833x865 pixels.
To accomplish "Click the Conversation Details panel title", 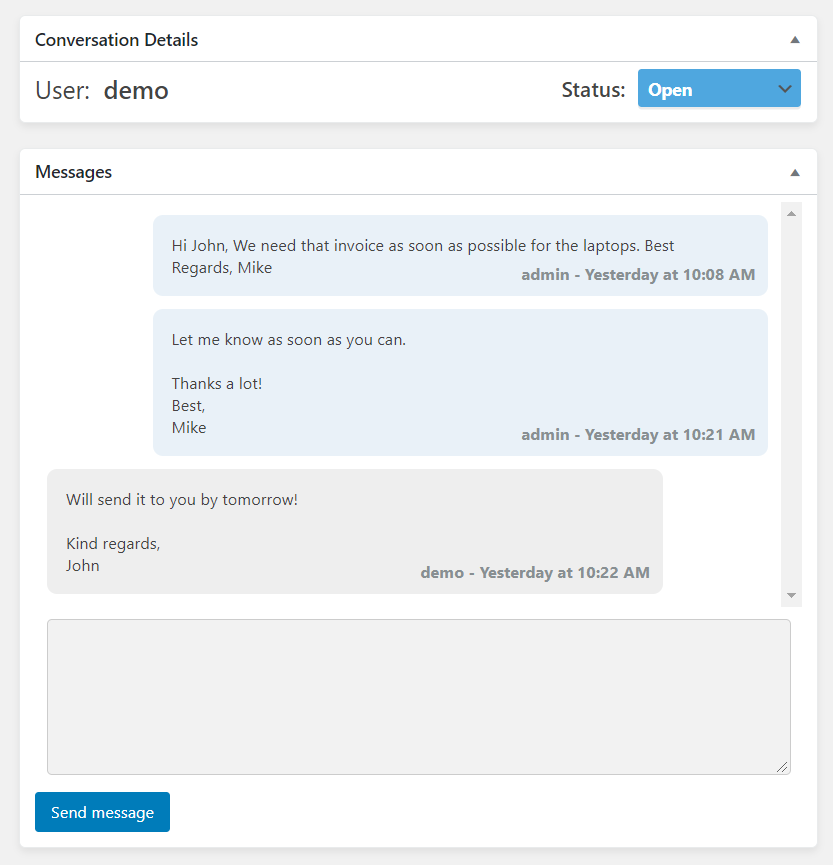I will pyautogui.click(x=117, y=40).
